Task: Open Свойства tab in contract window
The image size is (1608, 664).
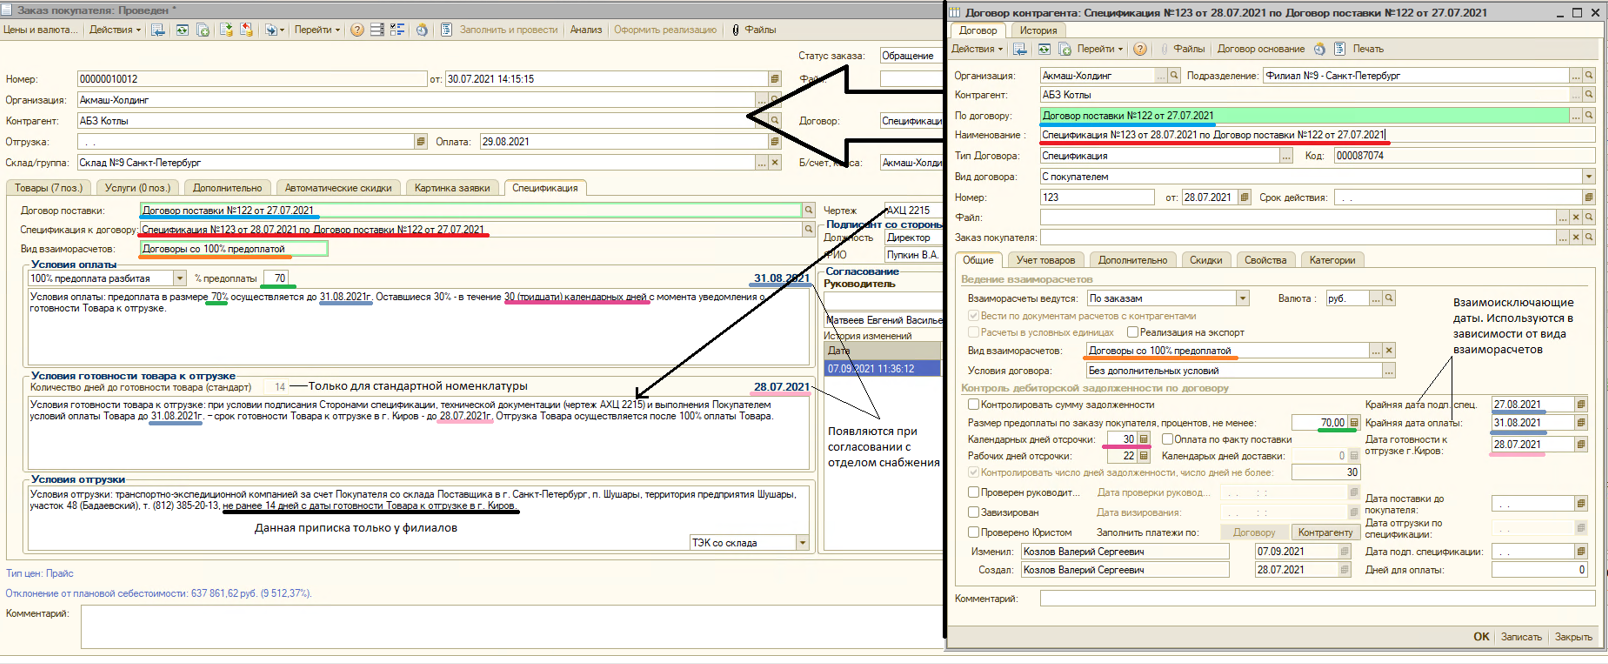Action: tap(1265, 260)
